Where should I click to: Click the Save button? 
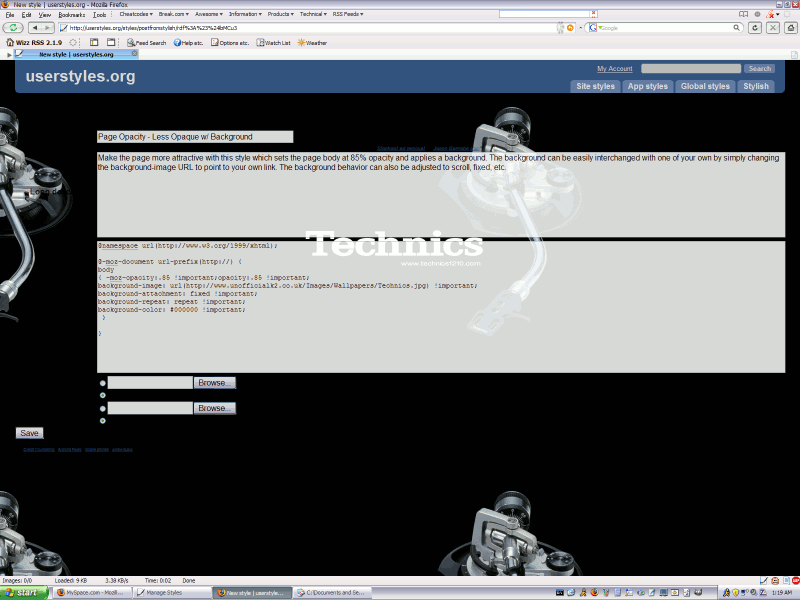click(x=30, y=433)
